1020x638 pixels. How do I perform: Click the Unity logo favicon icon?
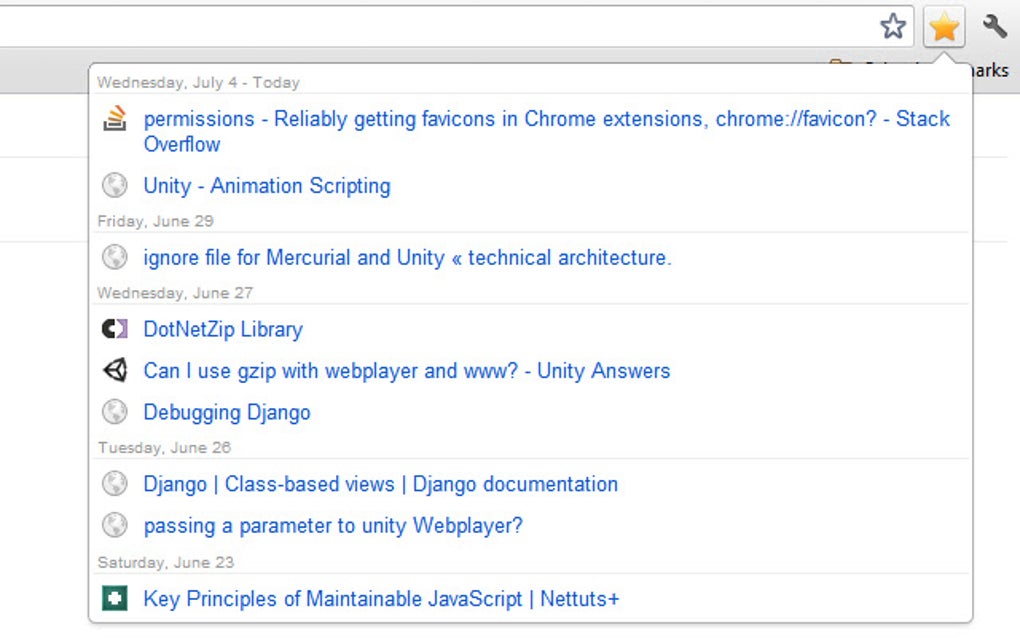point(115,371)
